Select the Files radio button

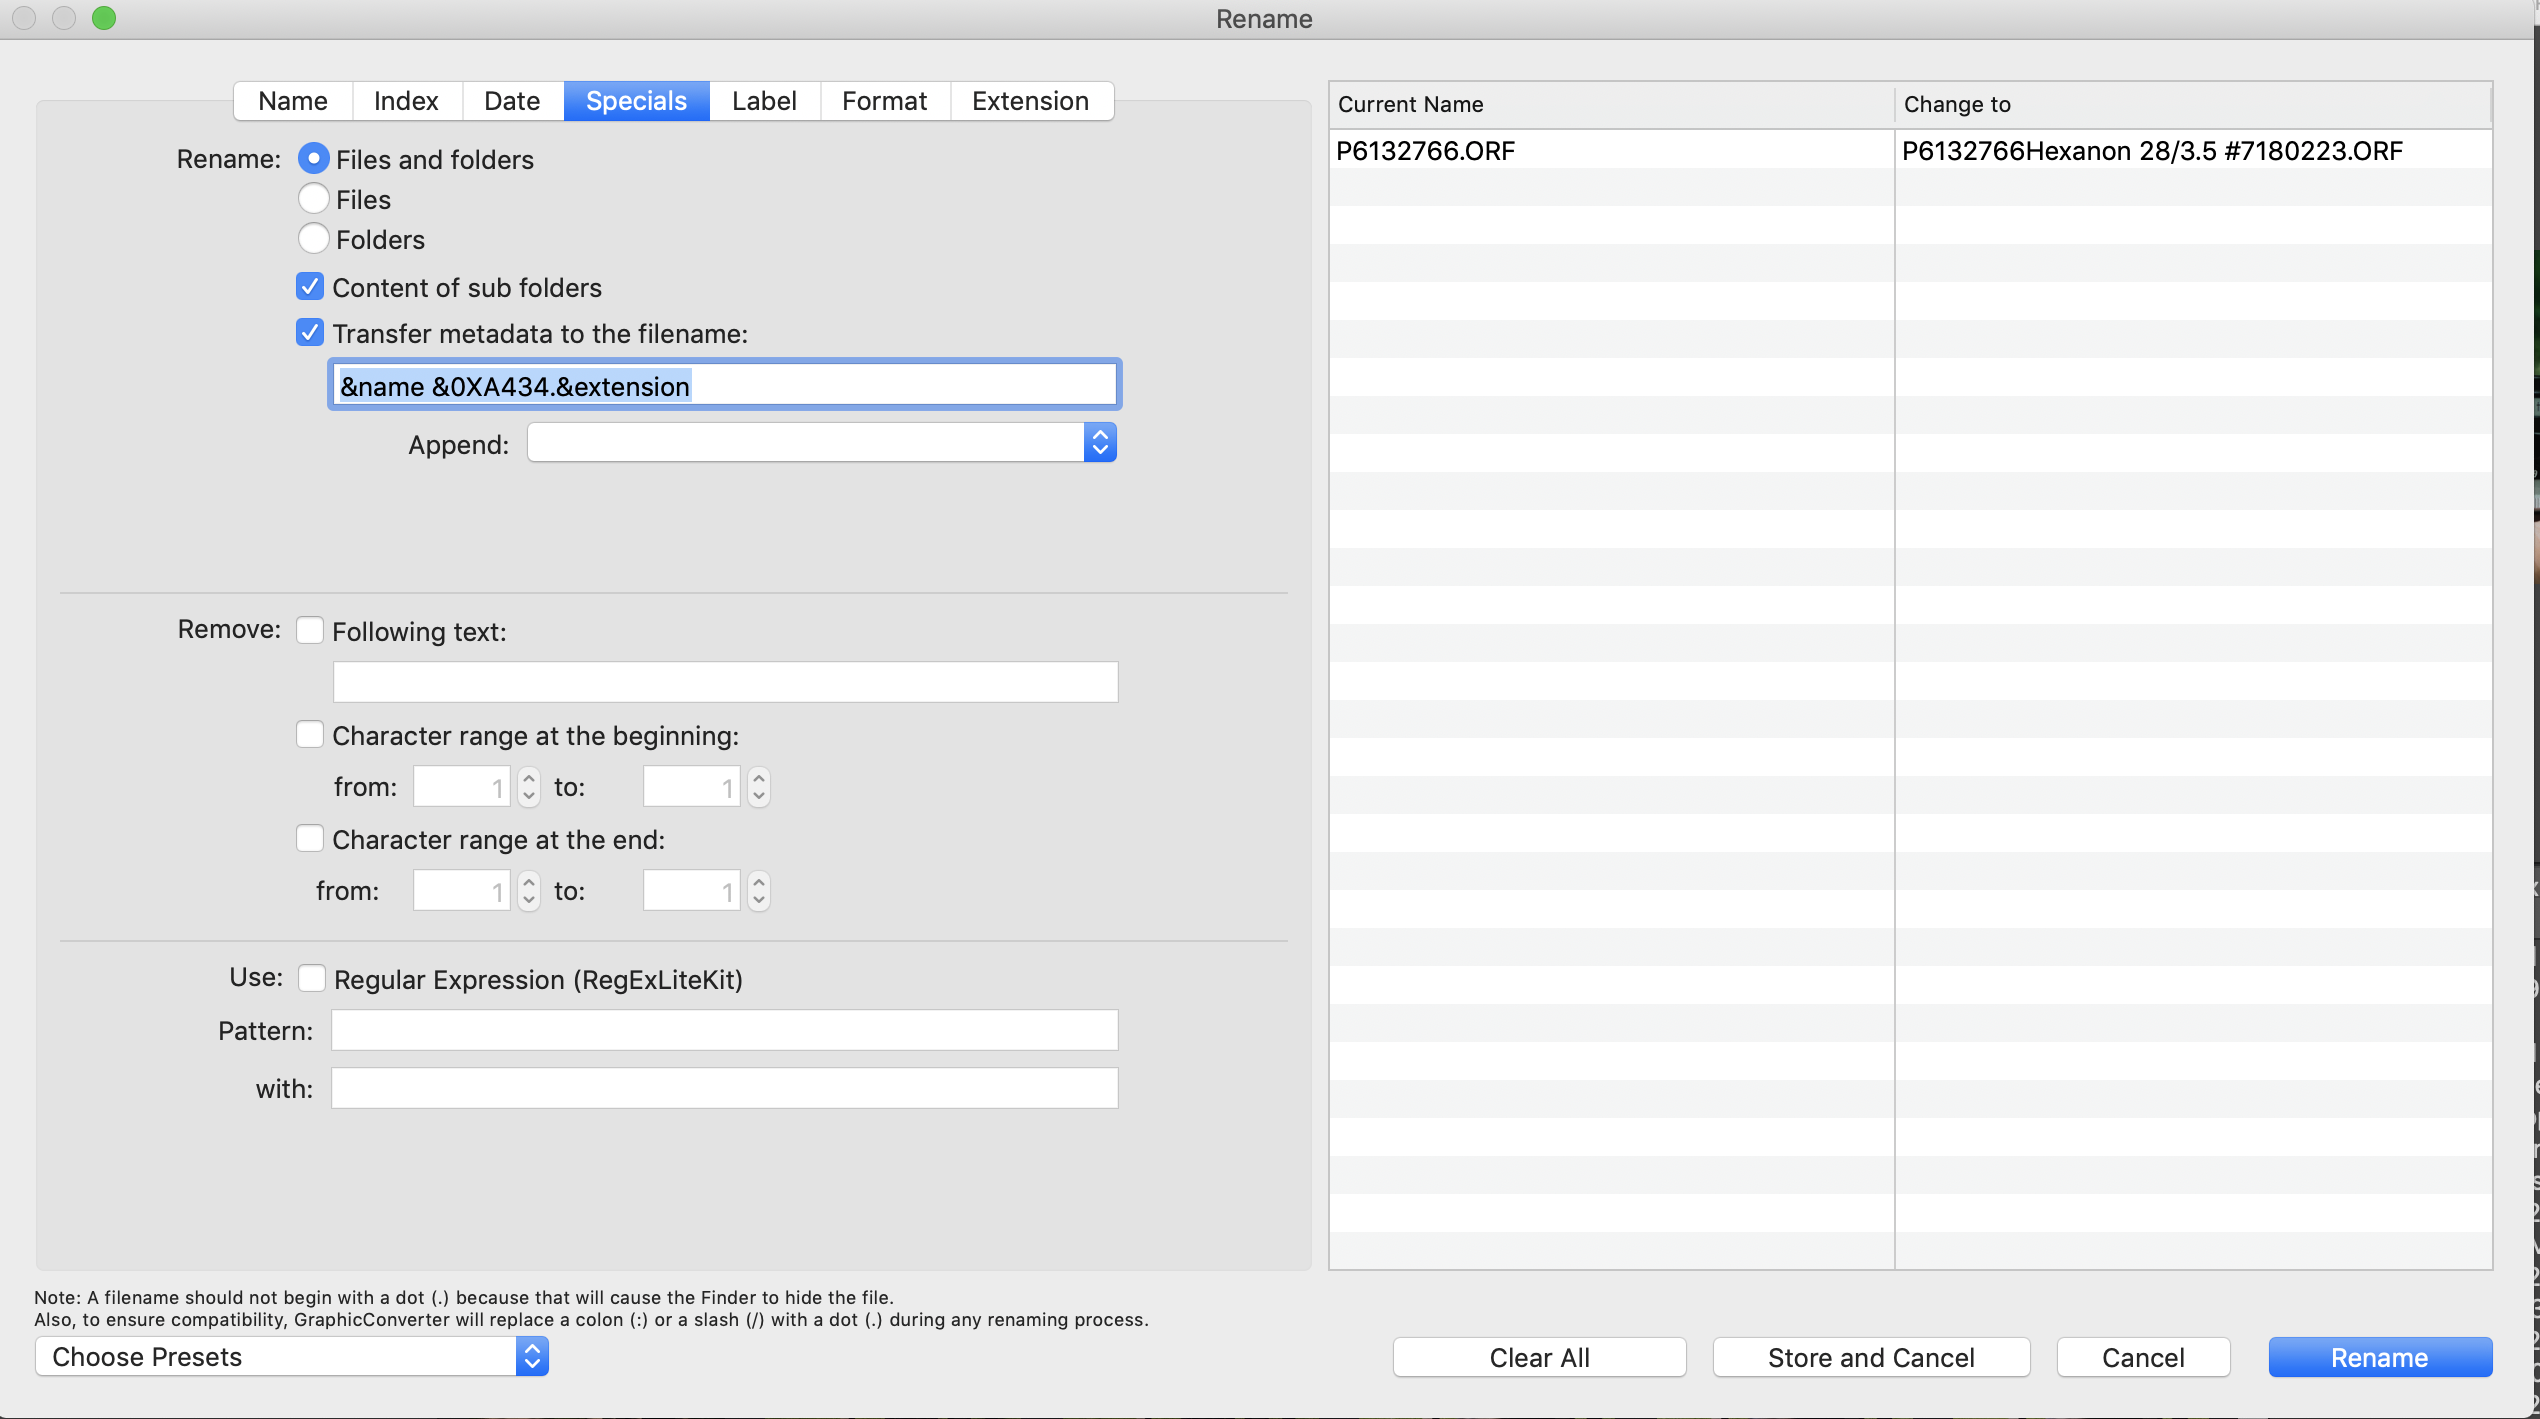[x=311, y=197]
